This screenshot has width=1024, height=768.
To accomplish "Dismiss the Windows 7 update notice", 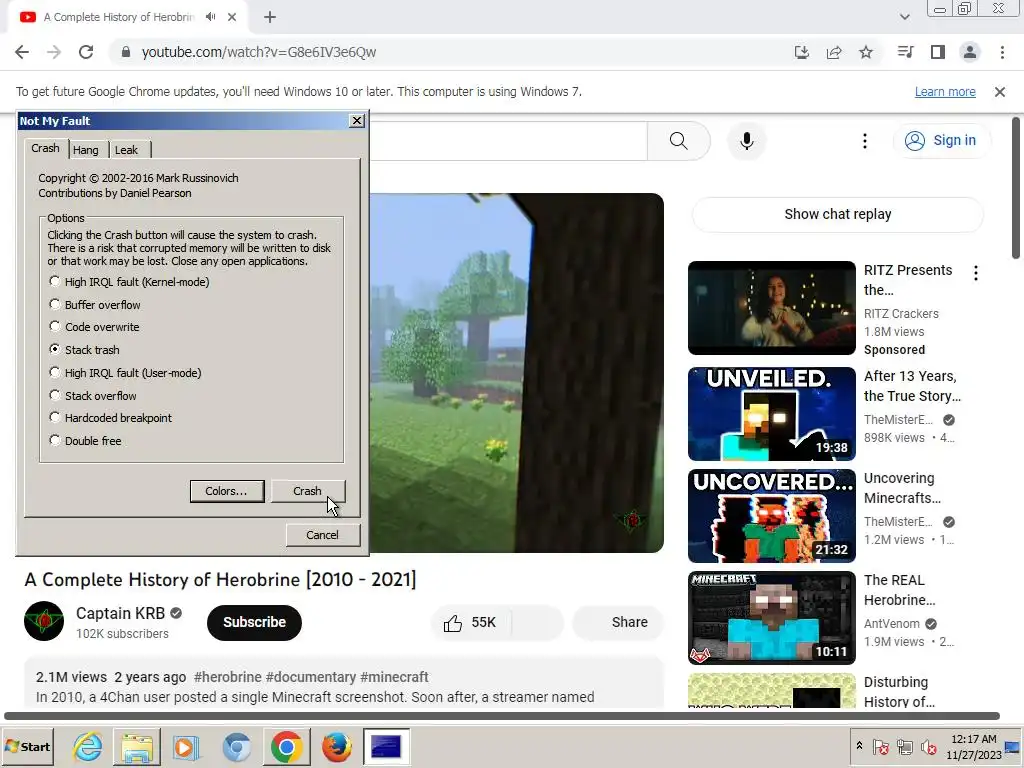I will click(x=1000, y=92).
